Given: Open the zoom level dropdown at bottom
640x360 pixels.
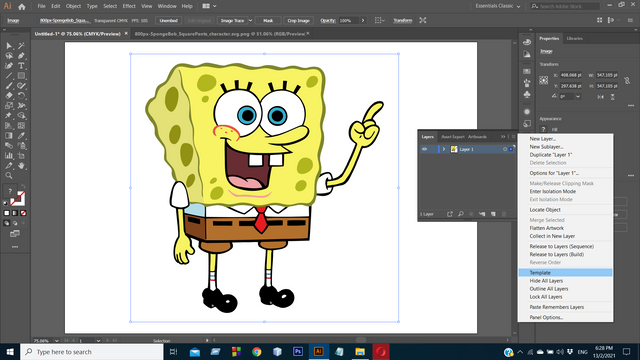Looking at the screenshot, I should pyautogui.click(x=56, y=340).
